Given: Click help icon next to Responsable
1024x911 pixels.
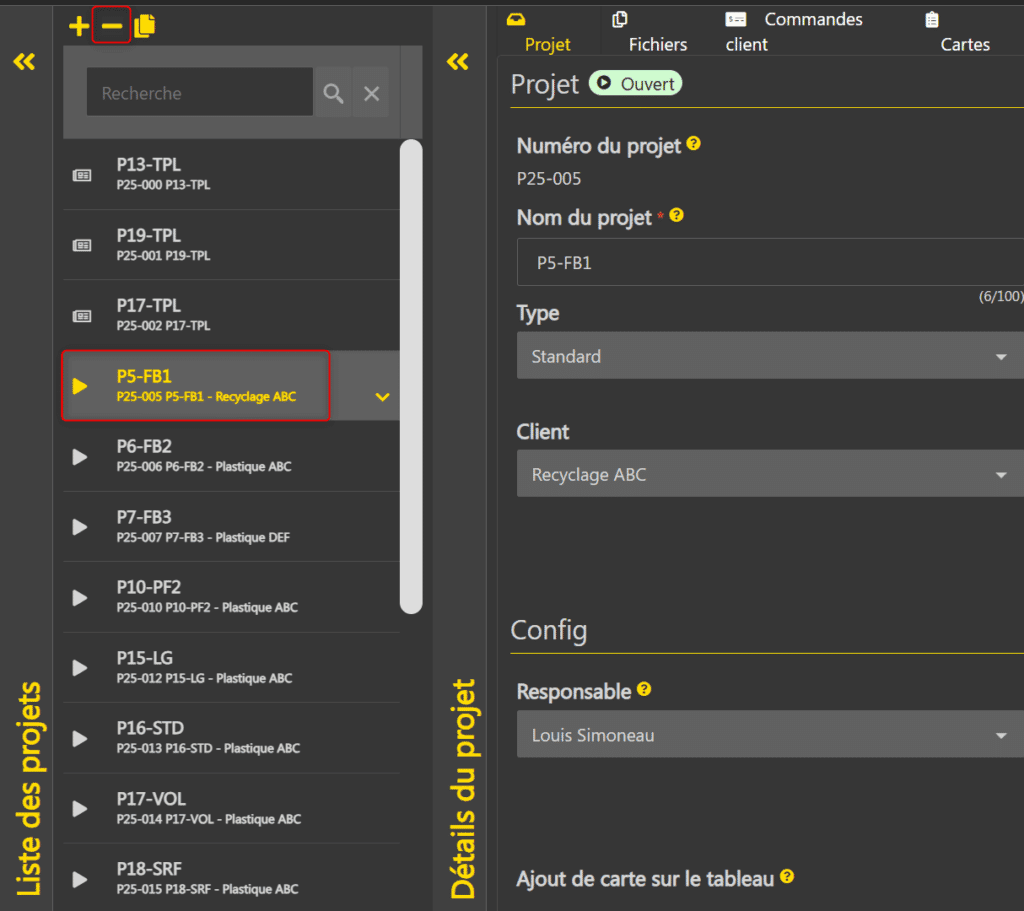Looking at the screenshot, I should [x=644, y=690].
